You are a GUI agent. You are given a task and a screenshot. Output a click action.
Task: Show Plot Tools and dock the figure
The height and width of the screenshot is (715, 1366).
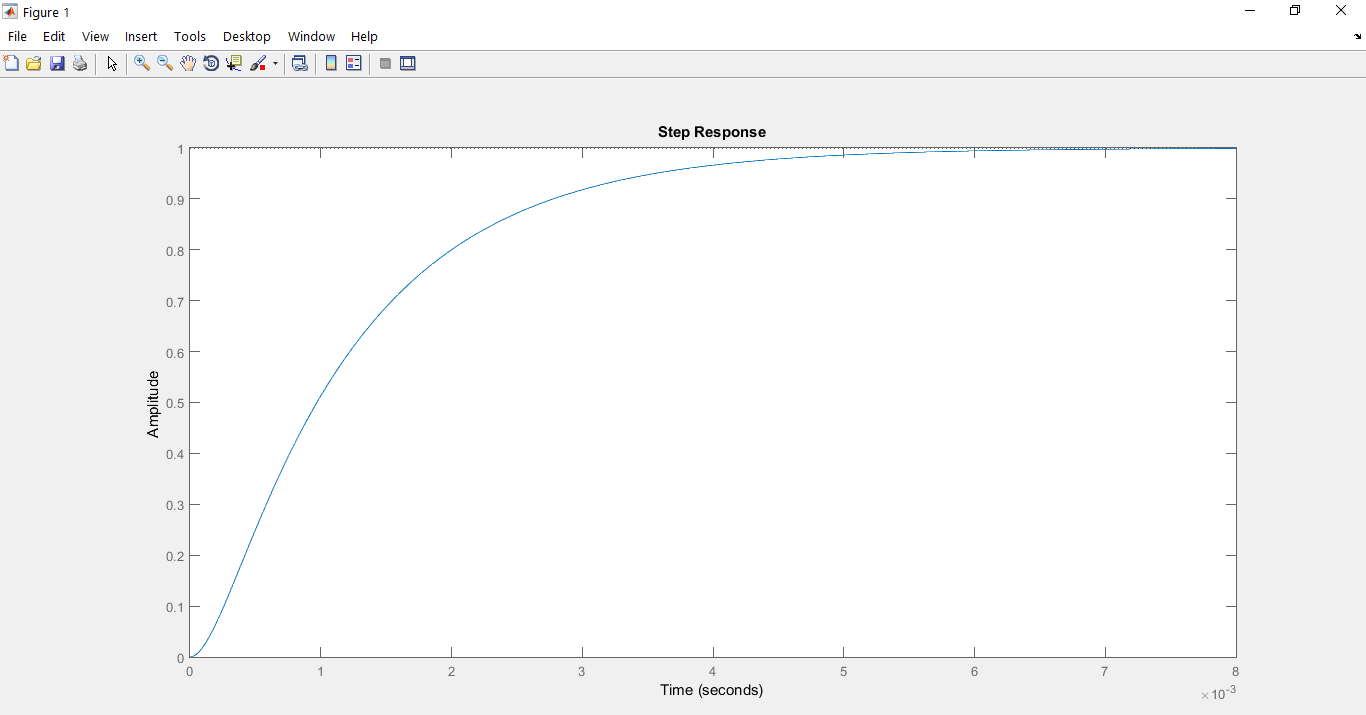pos(408,63)
